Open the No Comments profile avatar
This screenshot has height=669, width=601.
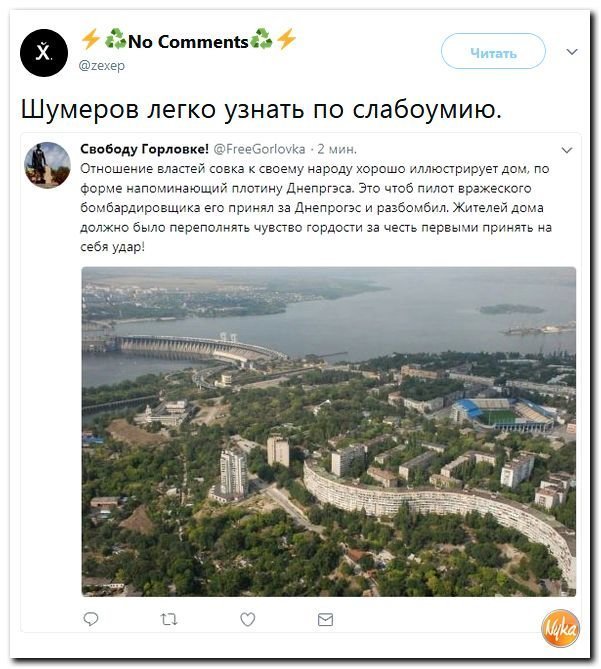tap(44, 53)
